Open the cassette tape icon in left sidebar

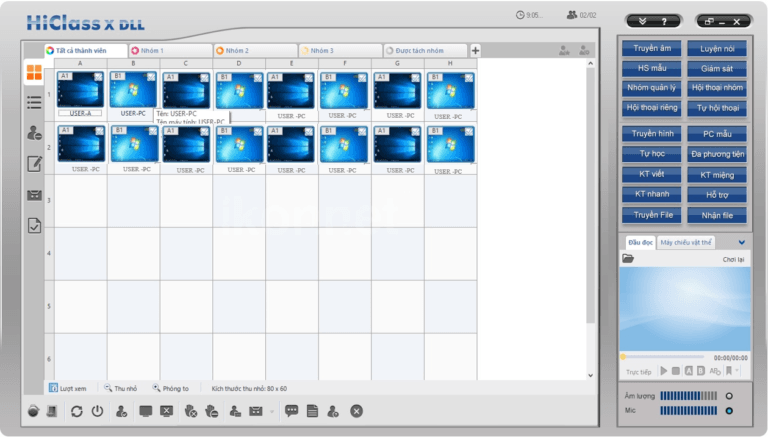pos(34,195)
